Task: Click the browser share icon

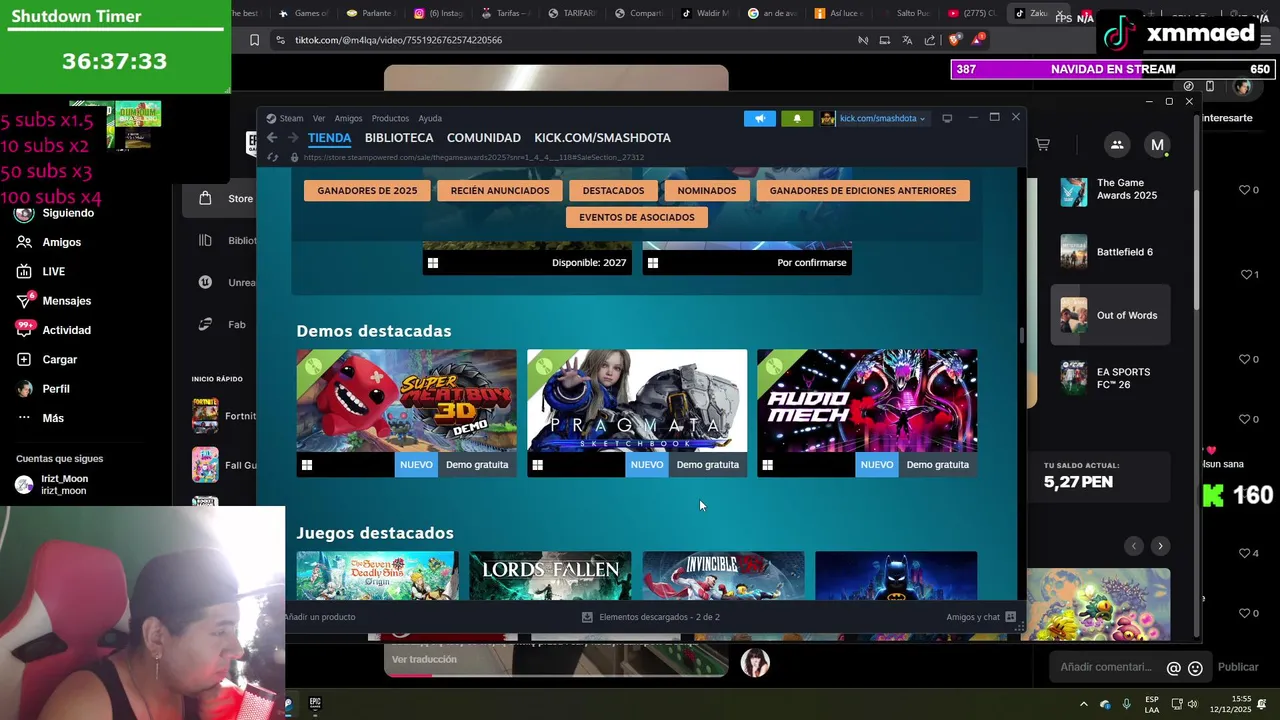Action: (x=930, y=40)
